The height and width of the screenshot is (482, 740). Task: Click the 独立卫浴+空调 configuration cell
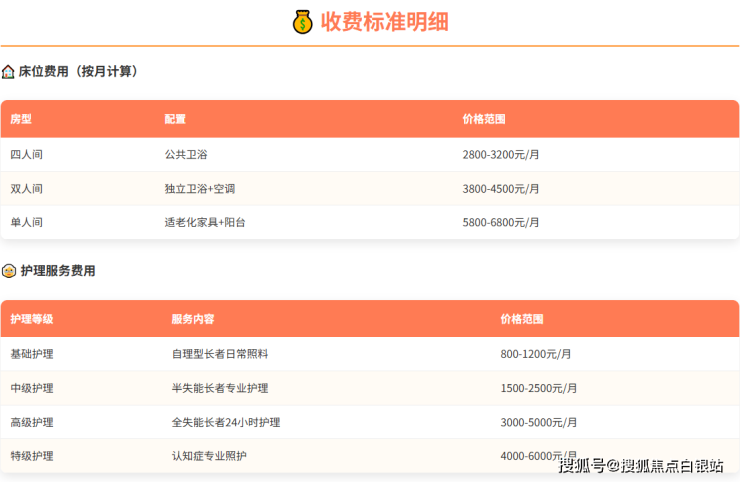click(x=200, y=189)
